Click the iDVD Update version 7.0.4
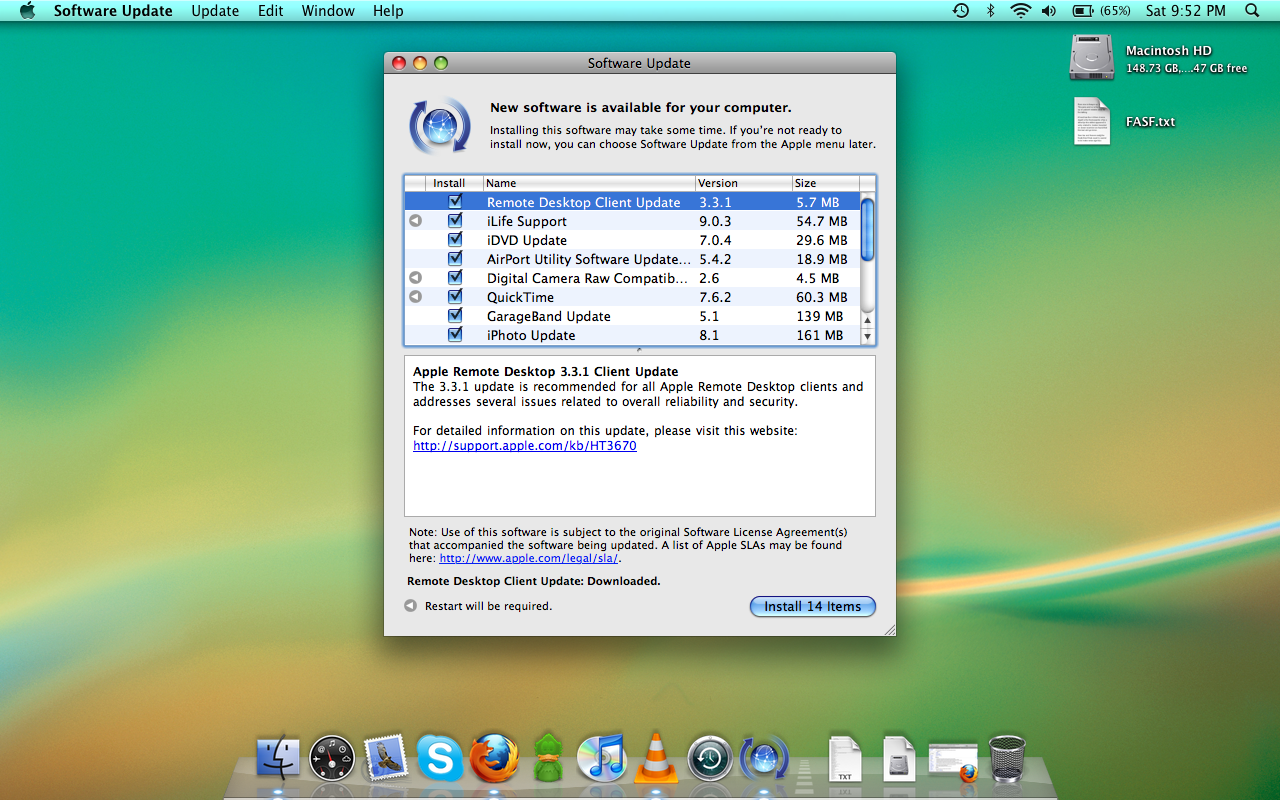1280x800 pixels. point(715,240)
